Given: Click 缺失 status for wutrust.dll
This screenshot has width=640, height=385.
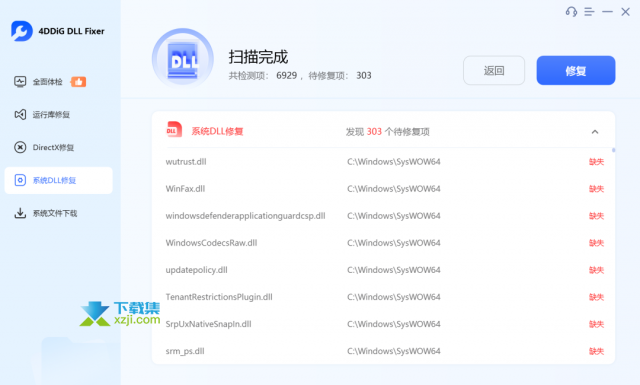Looking at the screenshot, I should [x=596, y=162].
